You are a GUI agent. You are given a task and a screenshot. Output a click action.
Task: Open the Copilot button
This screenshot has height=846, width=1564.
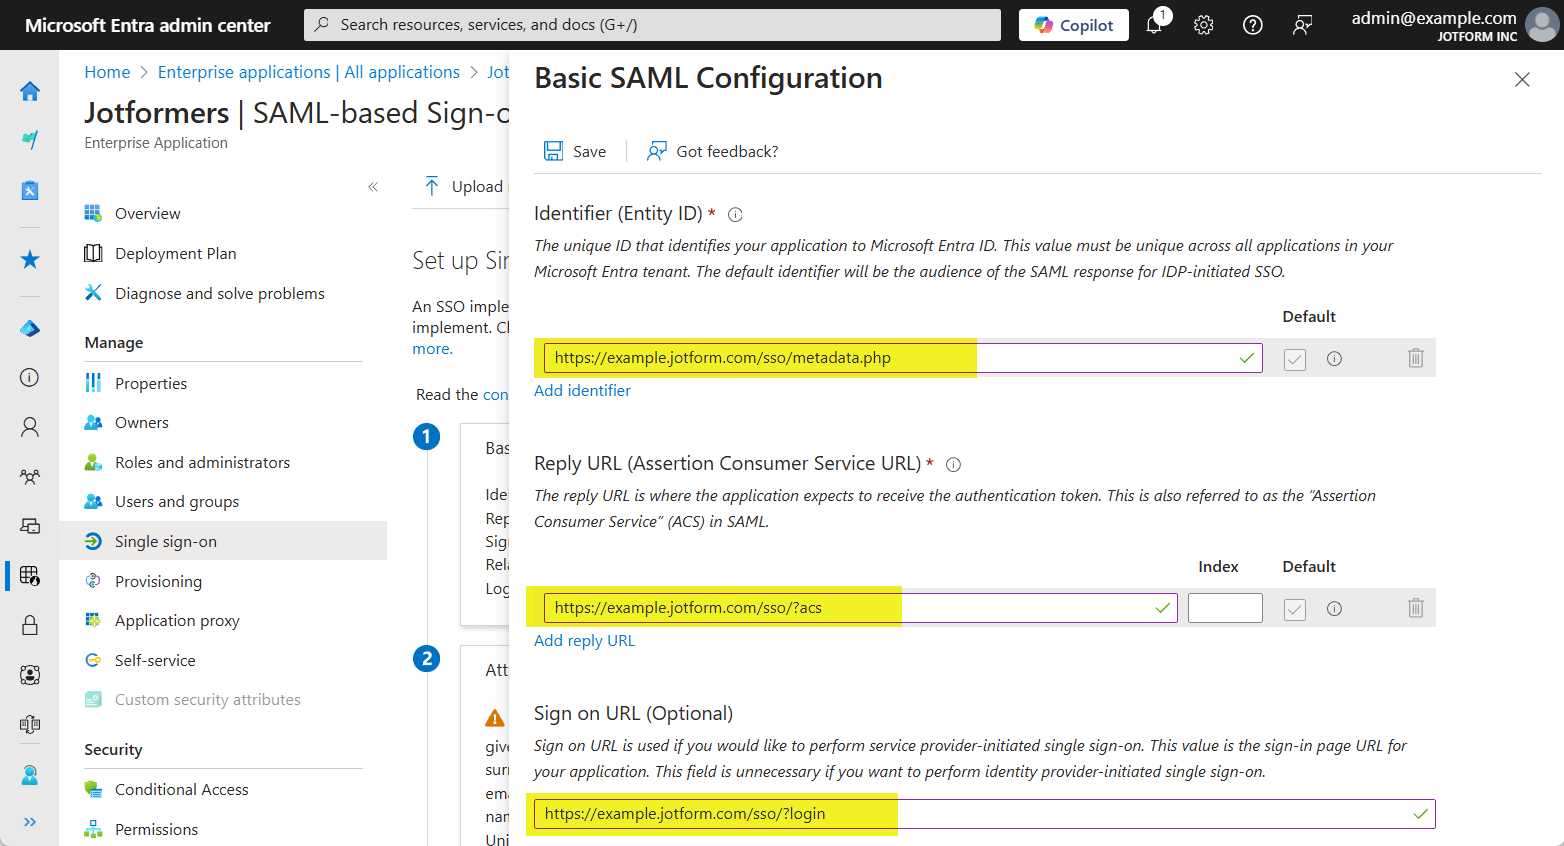[x=1074, y=25]
